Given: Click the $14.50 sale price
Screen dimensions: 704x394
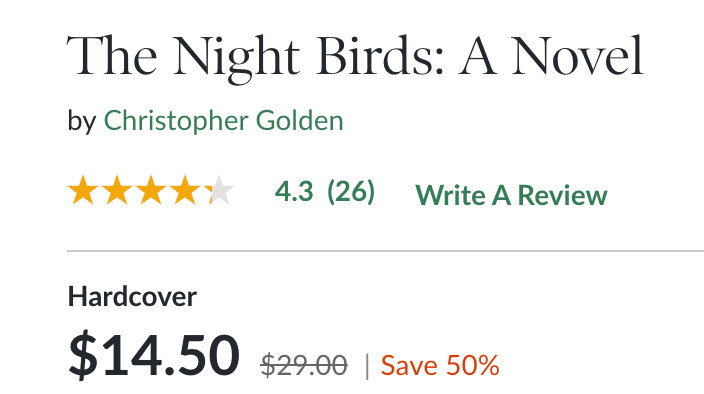Looking at the screenshot, I should point(154,355).
